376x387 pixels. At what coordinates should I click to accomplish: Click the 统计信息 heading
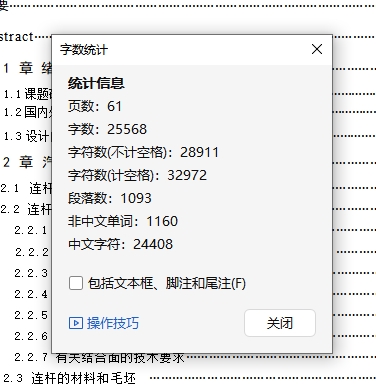pos(96,83)
